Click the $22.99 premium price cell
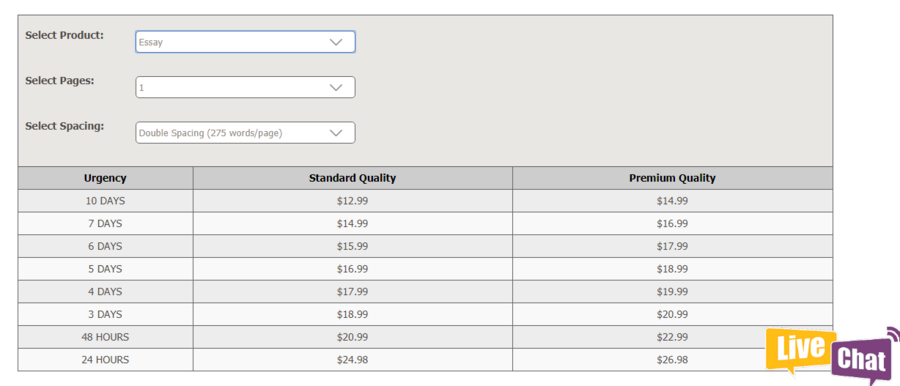Screen dimensions: 900x386 (x=672, y=337)
